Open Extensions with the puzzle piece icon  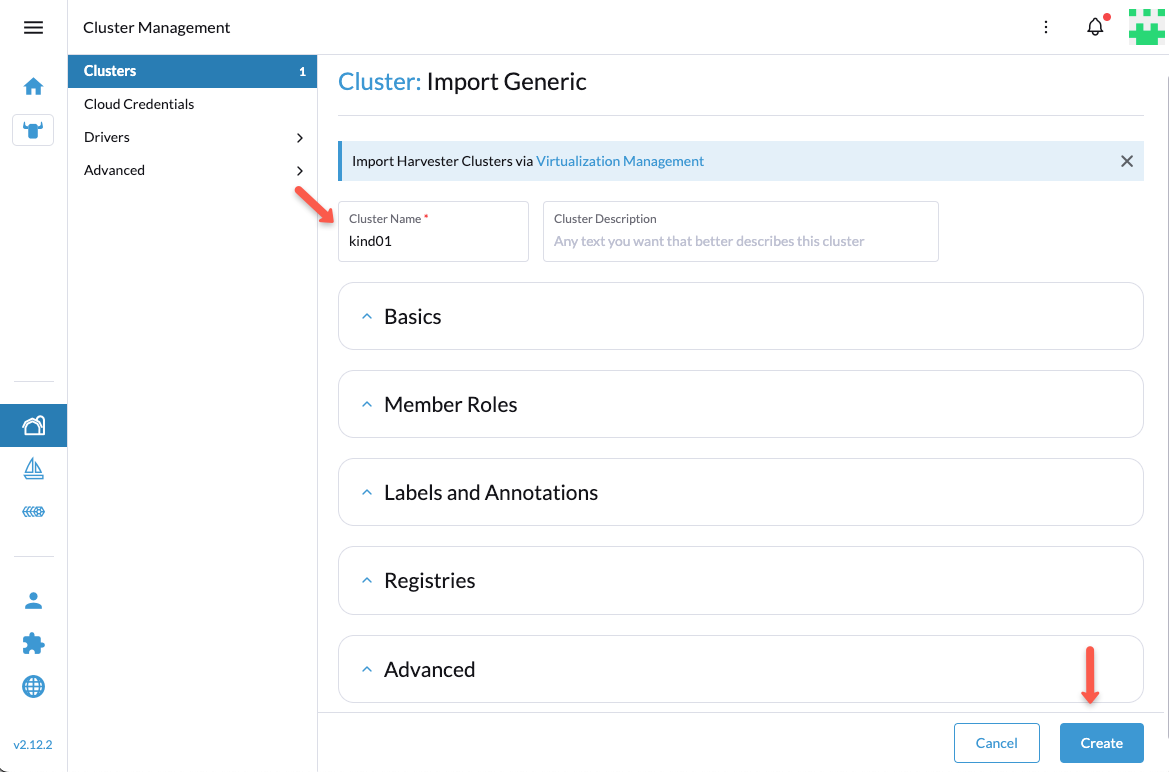pyautogui.click(x=33, y=643)
